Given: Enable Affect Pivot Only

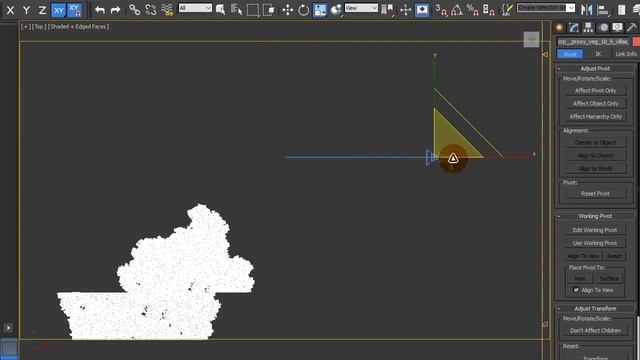Looking at the screenshot, I should [596, 91].
